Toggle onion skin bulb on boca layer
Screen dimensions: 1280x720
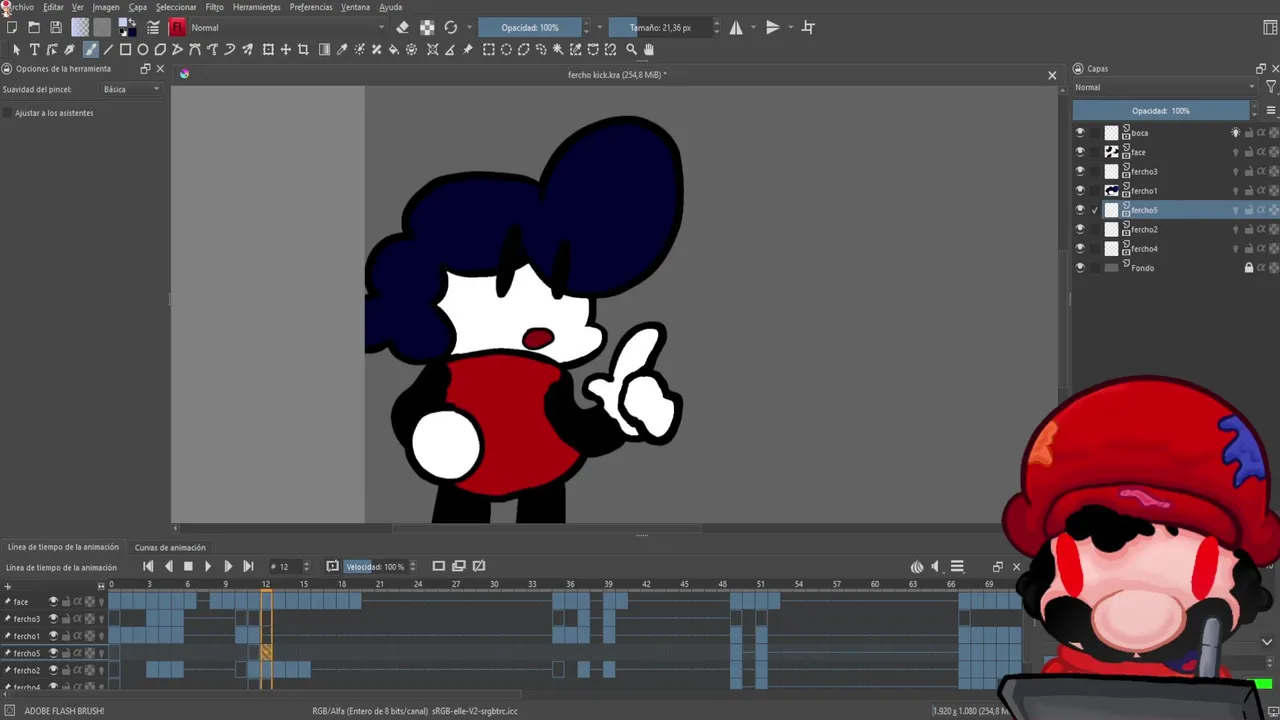(x=1235, y=132)
